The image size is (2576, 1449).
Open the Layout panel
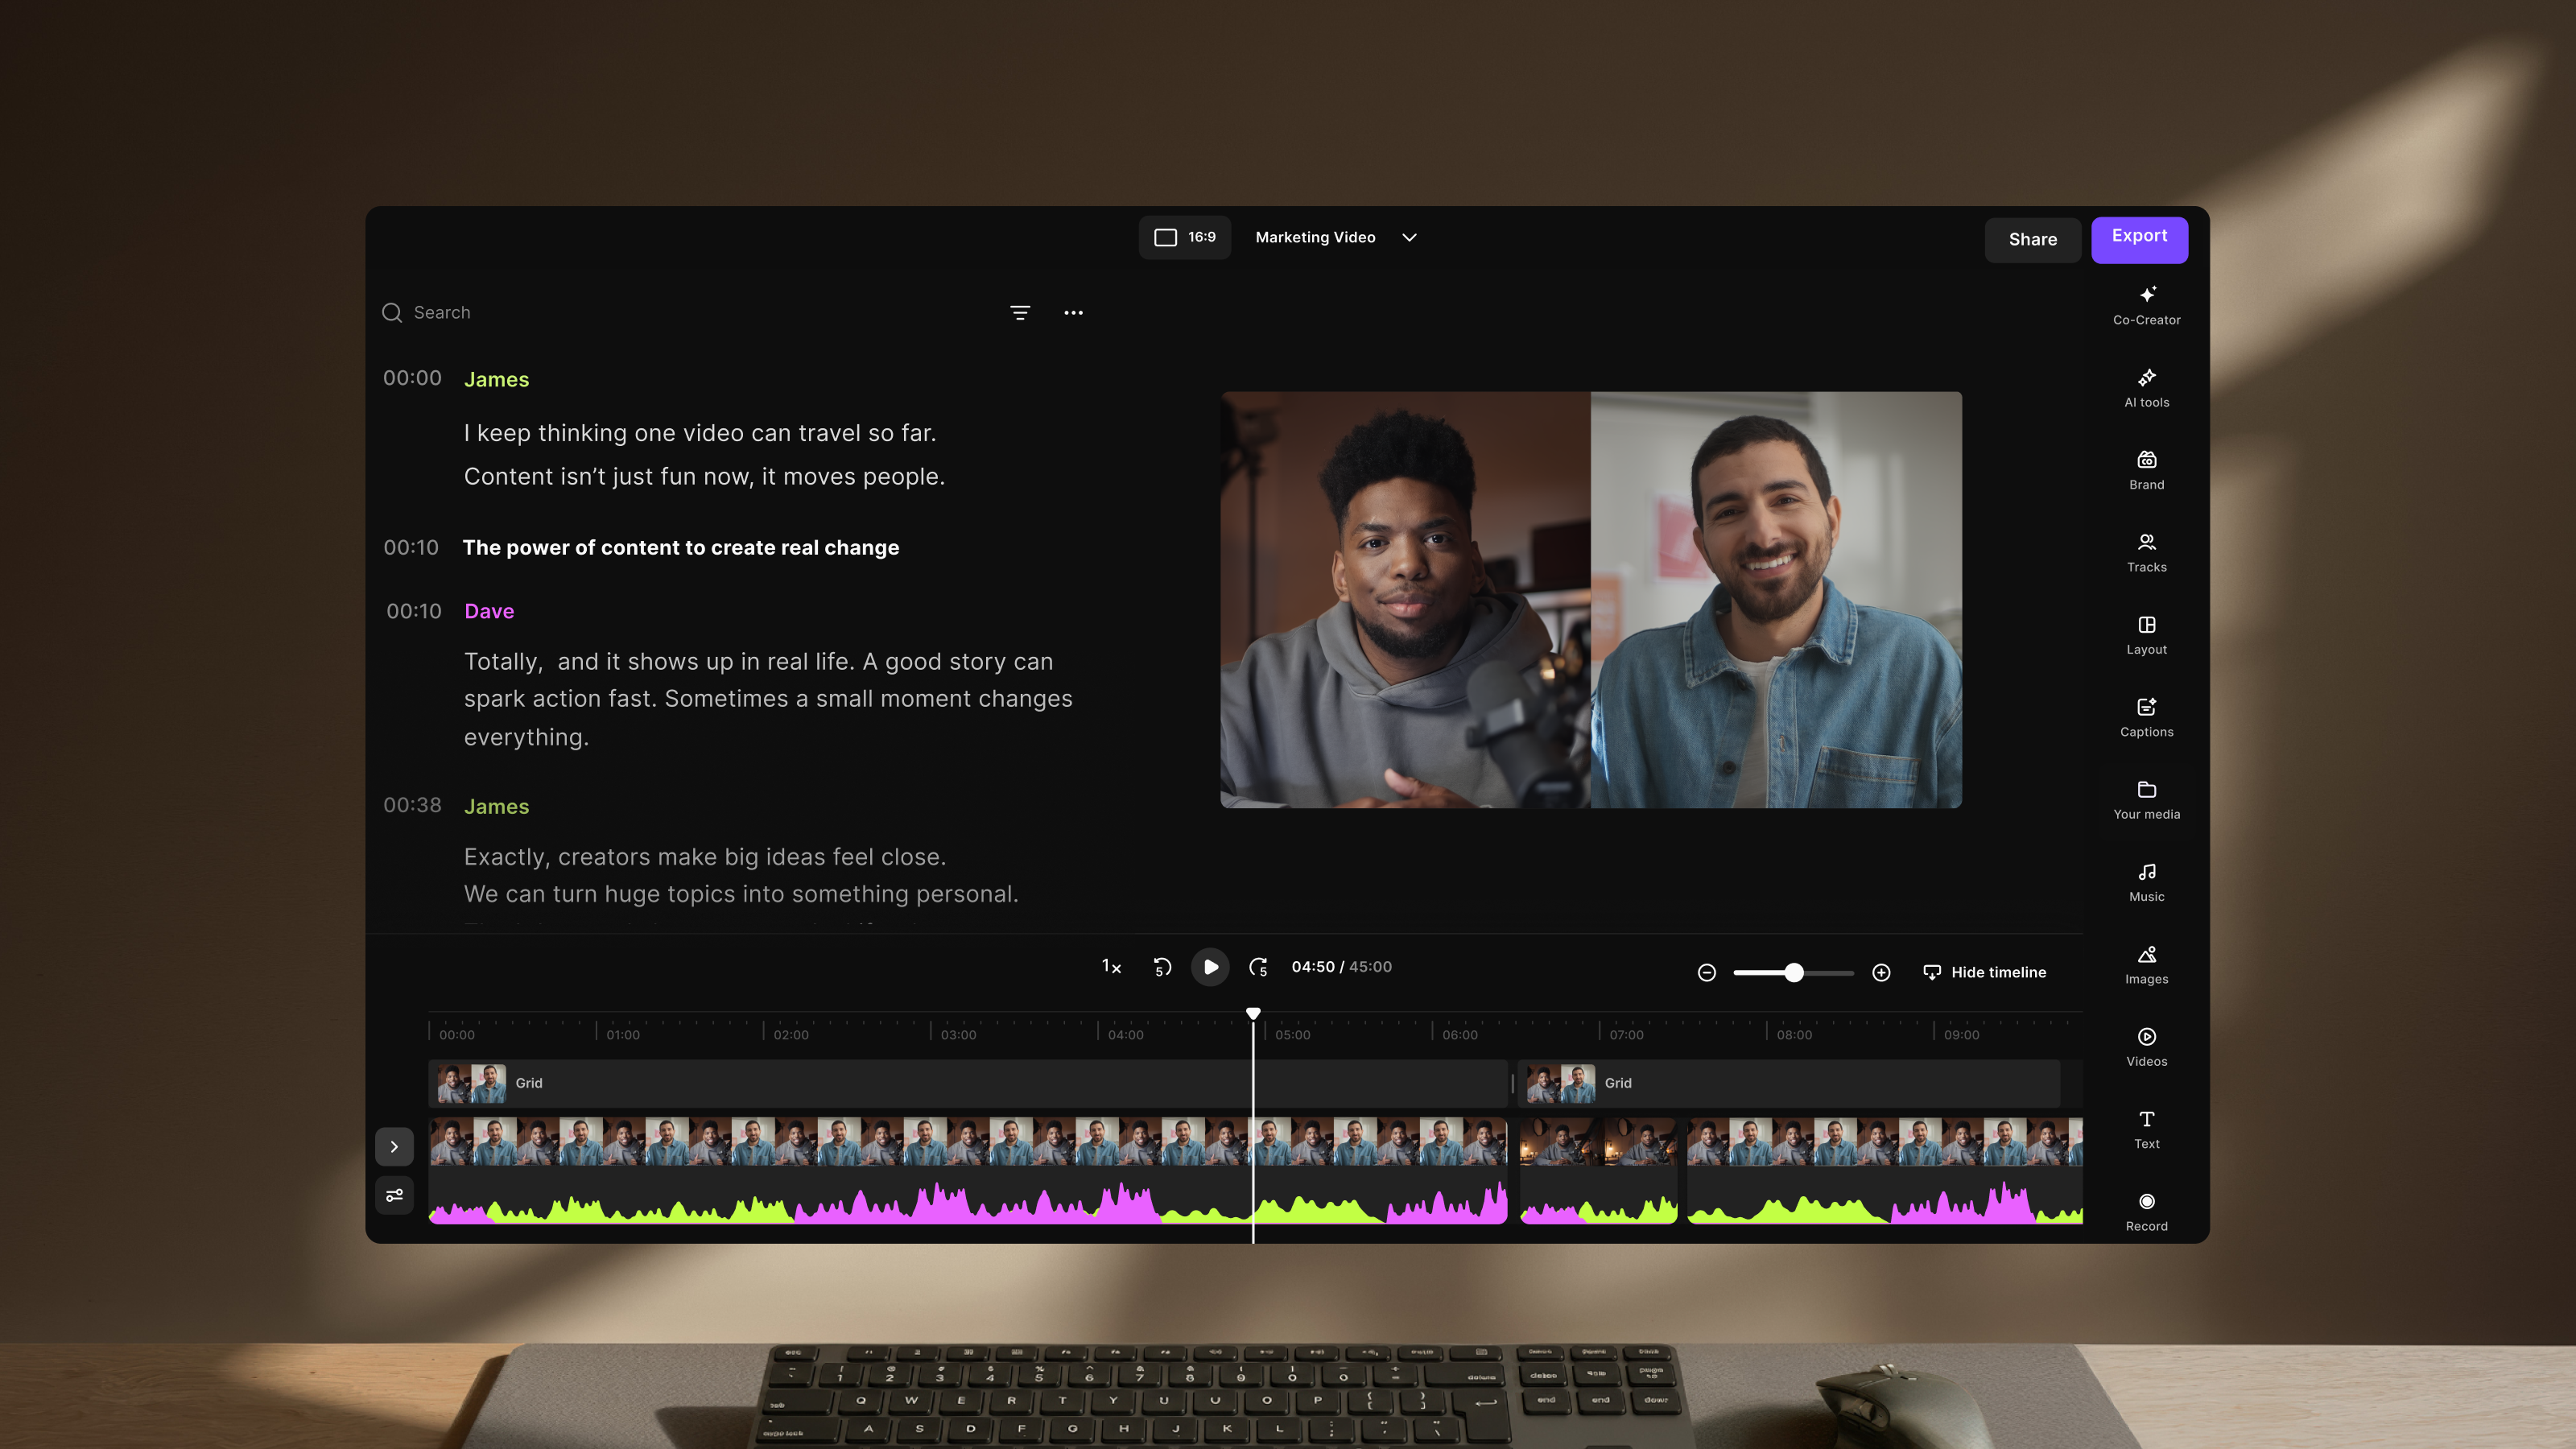pos(2146,635)
